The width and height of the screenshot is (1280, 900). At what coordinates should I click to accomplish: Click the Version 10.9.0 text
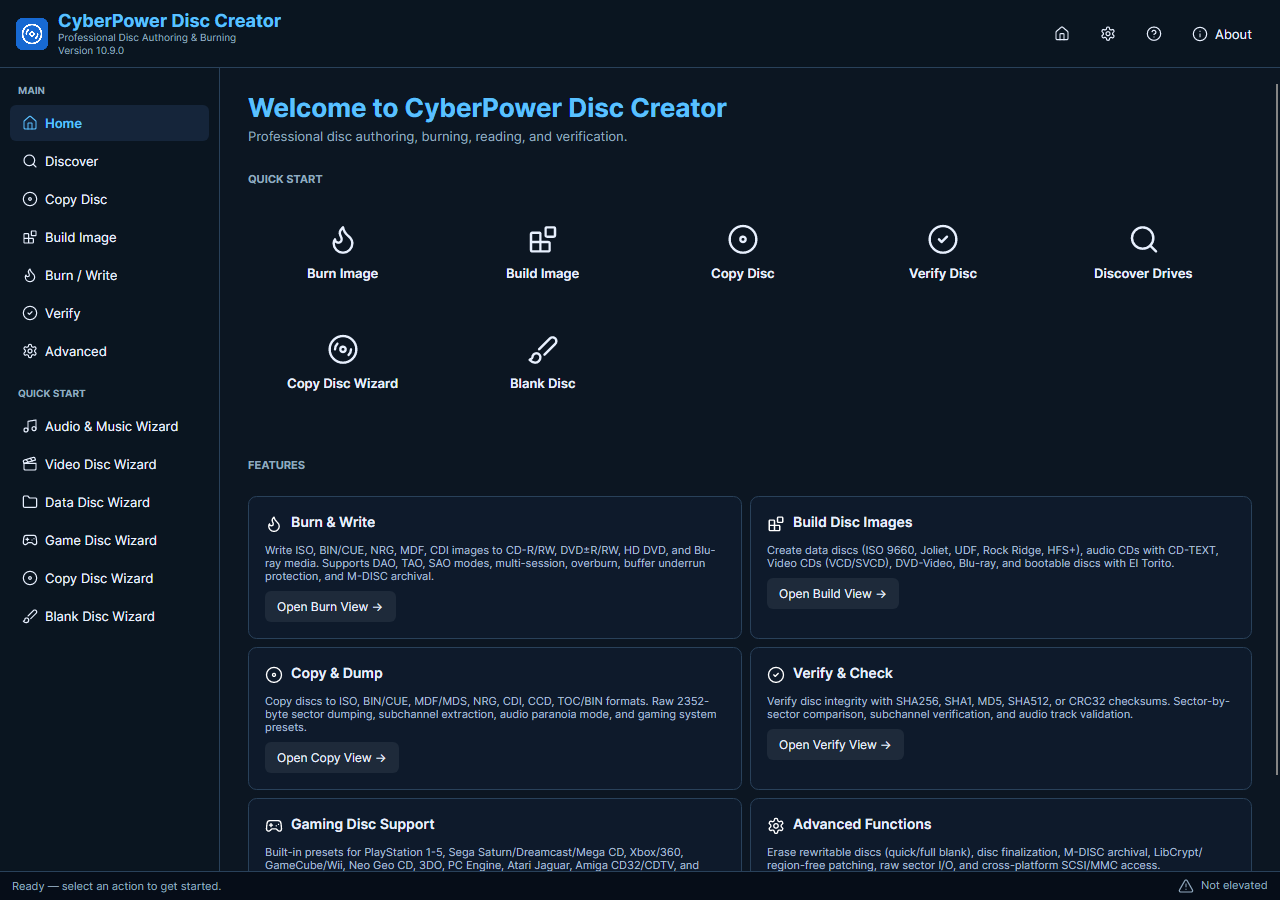pos(91,50)
